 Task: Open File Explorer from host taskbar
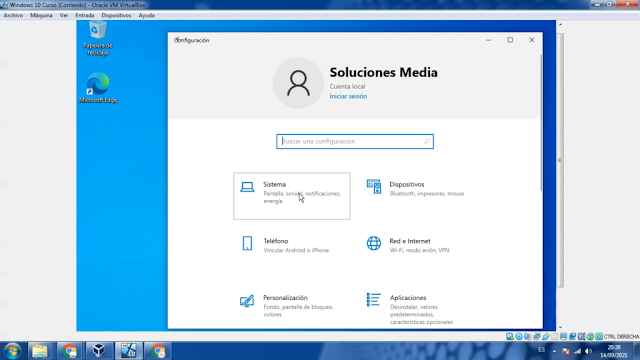click(x=40, y=351)
